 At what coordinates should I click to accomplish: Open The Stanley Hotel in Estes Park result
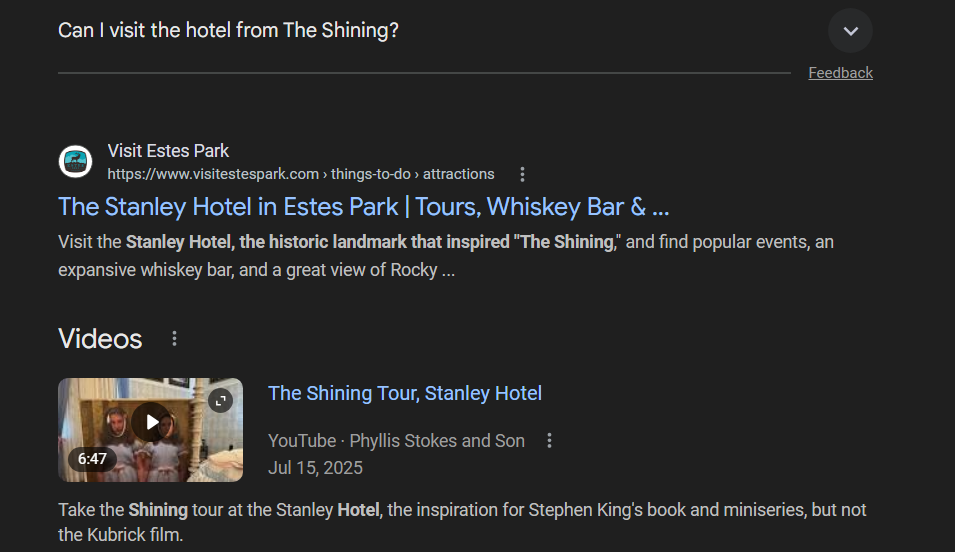[x=363, y=207]
